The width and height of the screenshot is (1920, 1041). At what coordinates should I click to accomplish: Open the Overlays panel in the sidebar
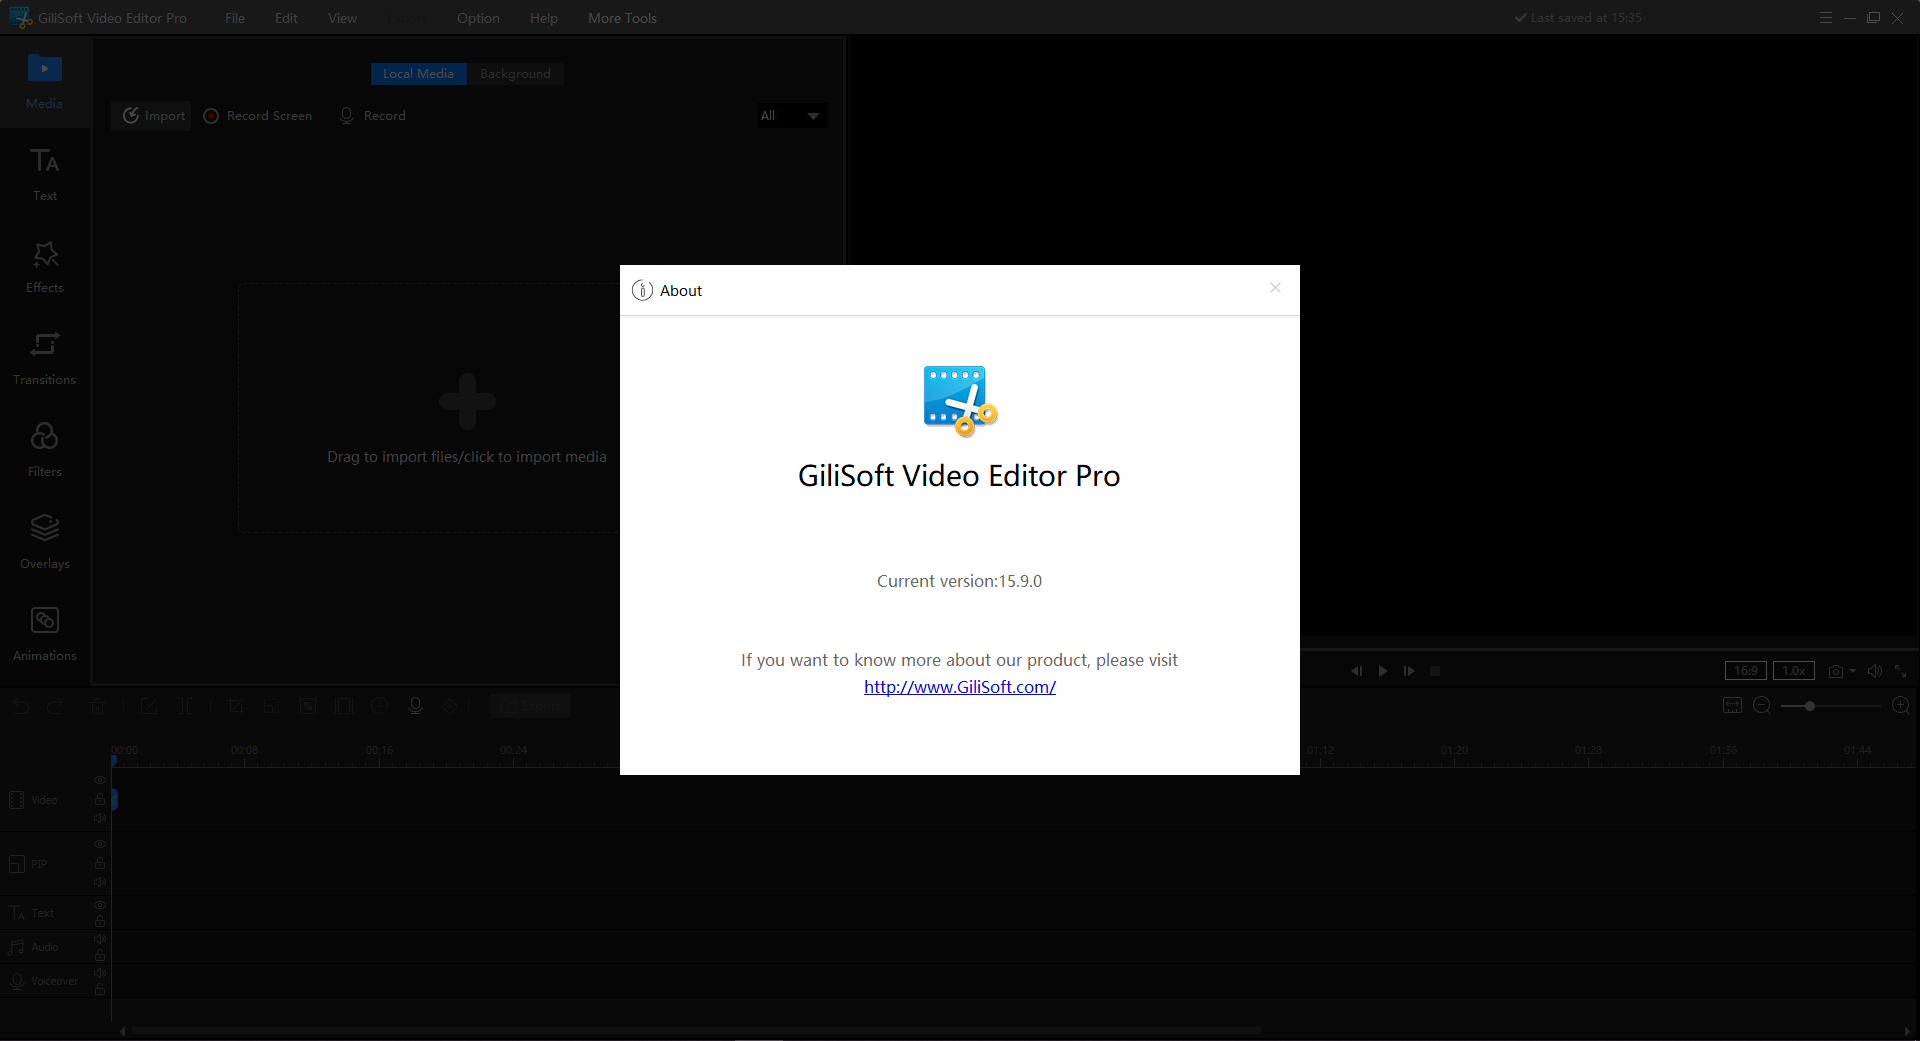coord(45,542)
